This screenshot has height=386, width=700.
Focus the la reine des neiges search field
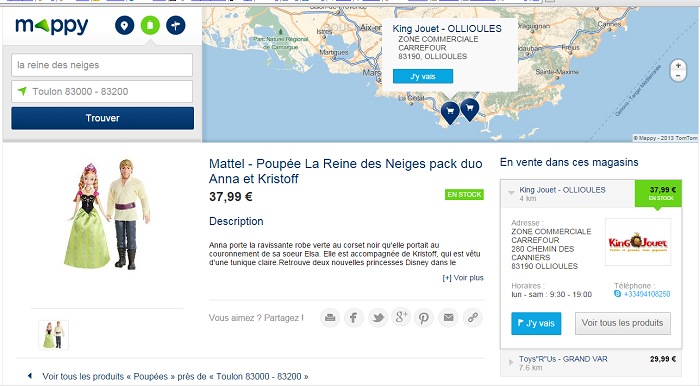coord(102,65)
